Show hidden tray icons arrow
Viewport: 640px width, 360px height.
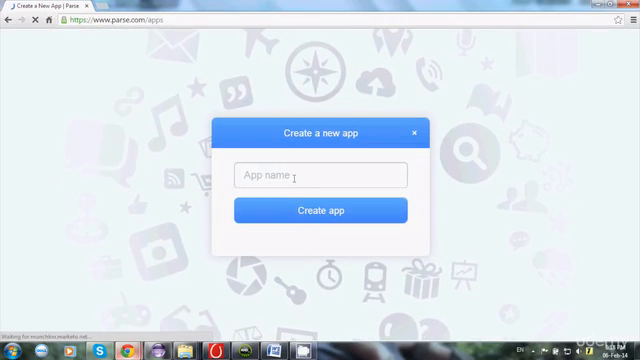533,351
